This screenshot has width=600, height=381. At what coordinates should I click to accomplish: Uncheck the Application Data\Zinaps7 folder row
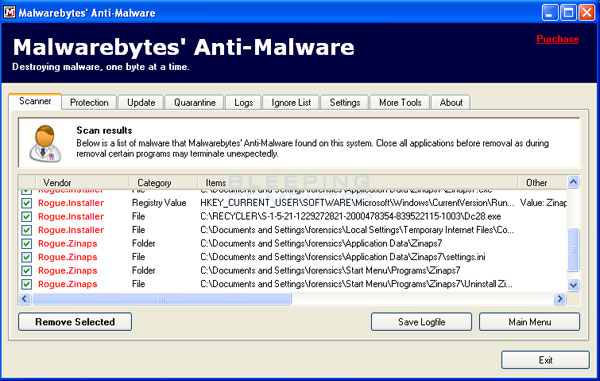[x=26, y=244]
